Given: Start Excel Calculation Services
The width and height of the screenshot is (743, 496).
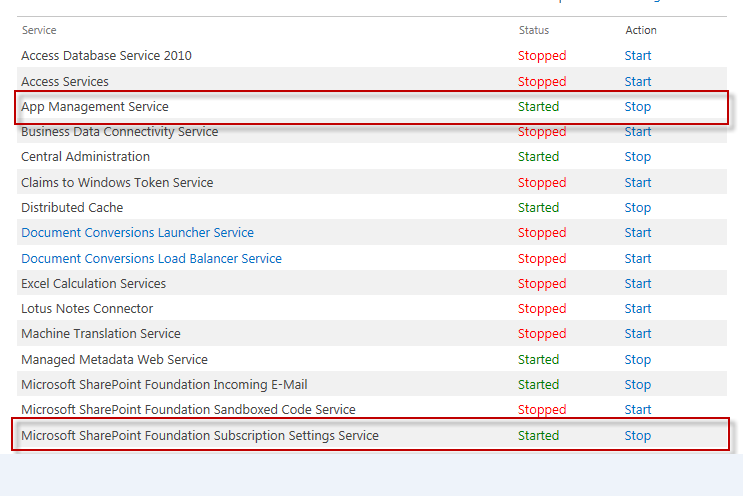Looking at the screenshot, I should tap(638, 283).
